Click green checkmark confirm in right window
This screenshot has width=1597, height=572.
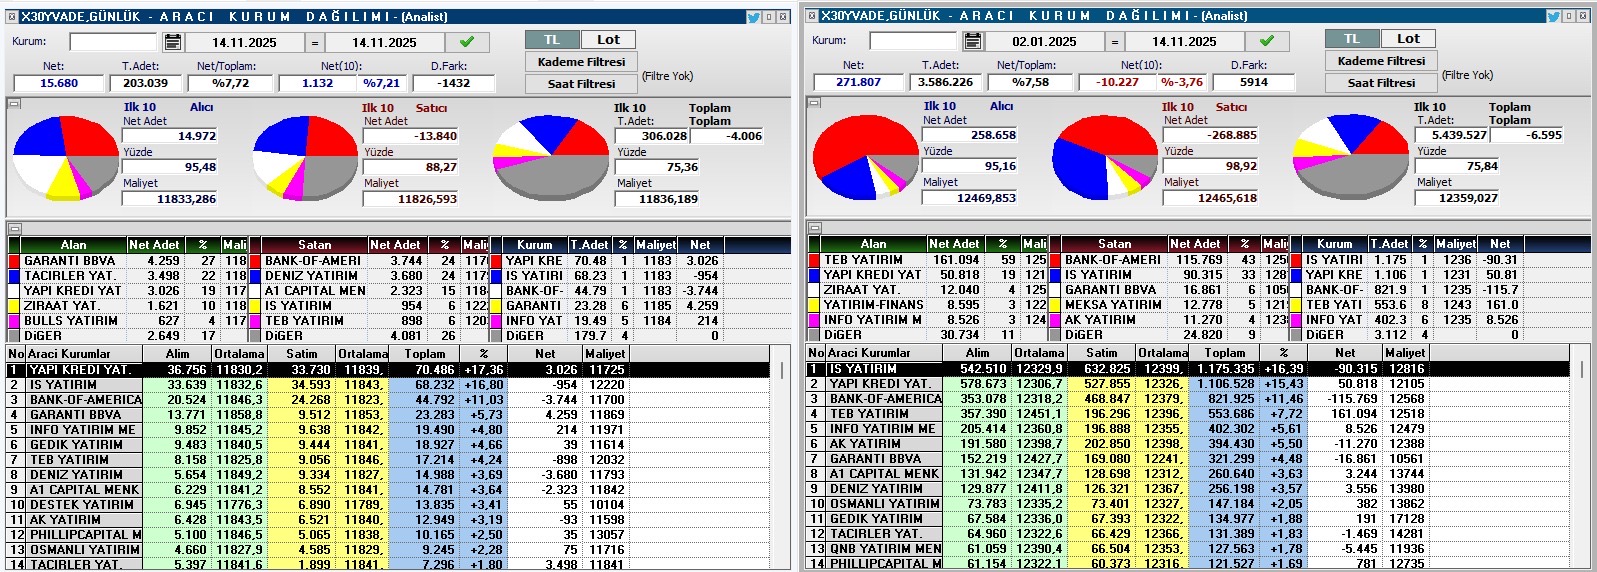(x=1266, y=41)
